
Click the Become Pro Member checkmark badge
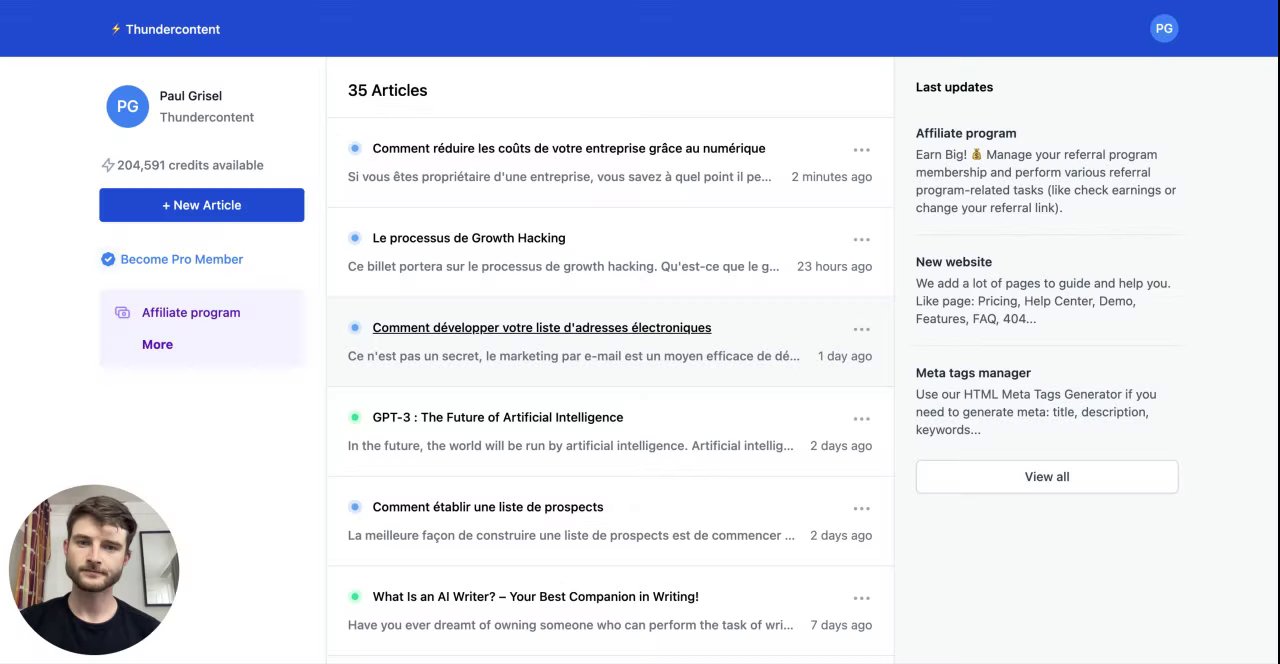(x=108, y=259)
